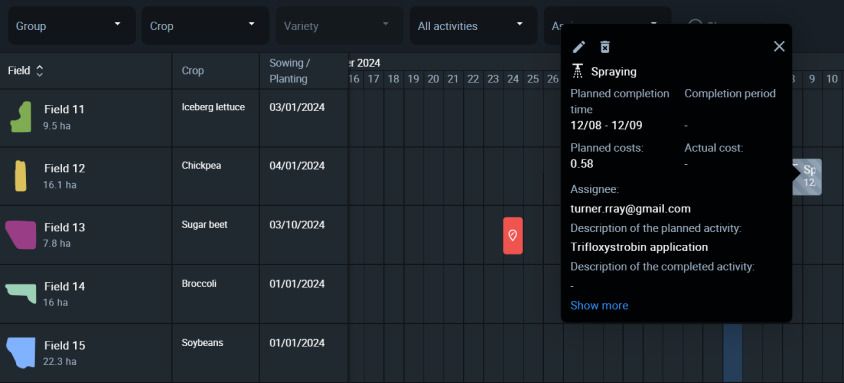
Task: Click the 01/01/2024 sowing date of Field 15
Action: (297, 343)
